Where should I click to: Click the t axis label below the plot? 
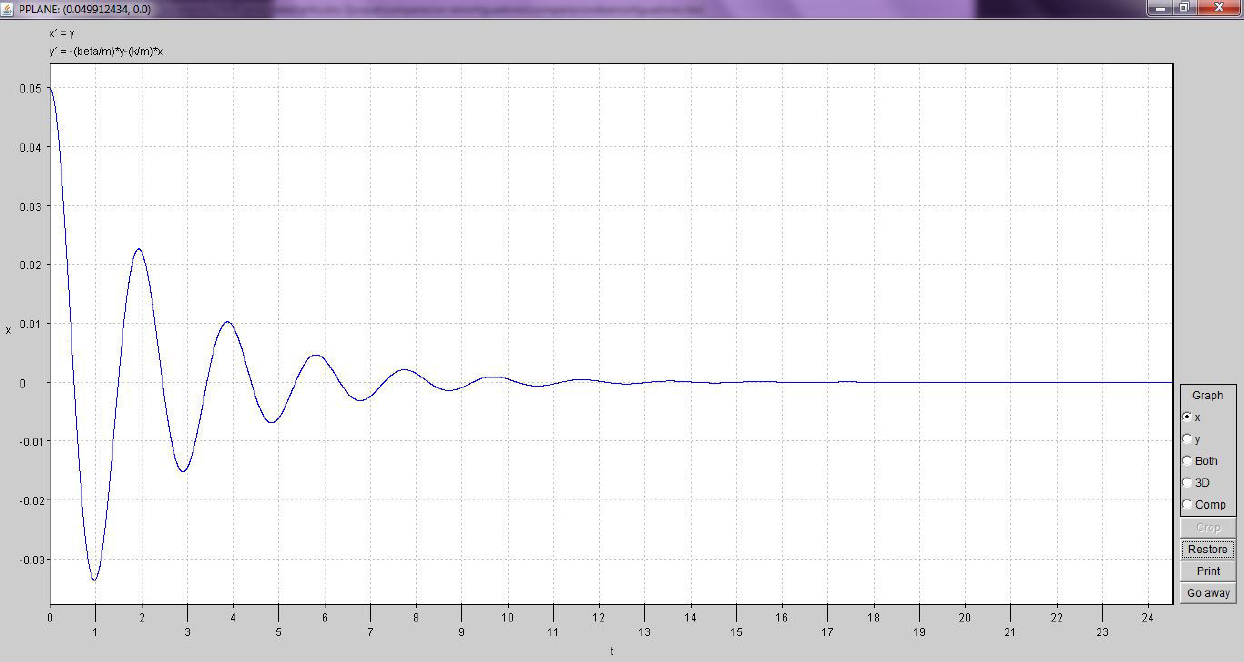[611, 651]
